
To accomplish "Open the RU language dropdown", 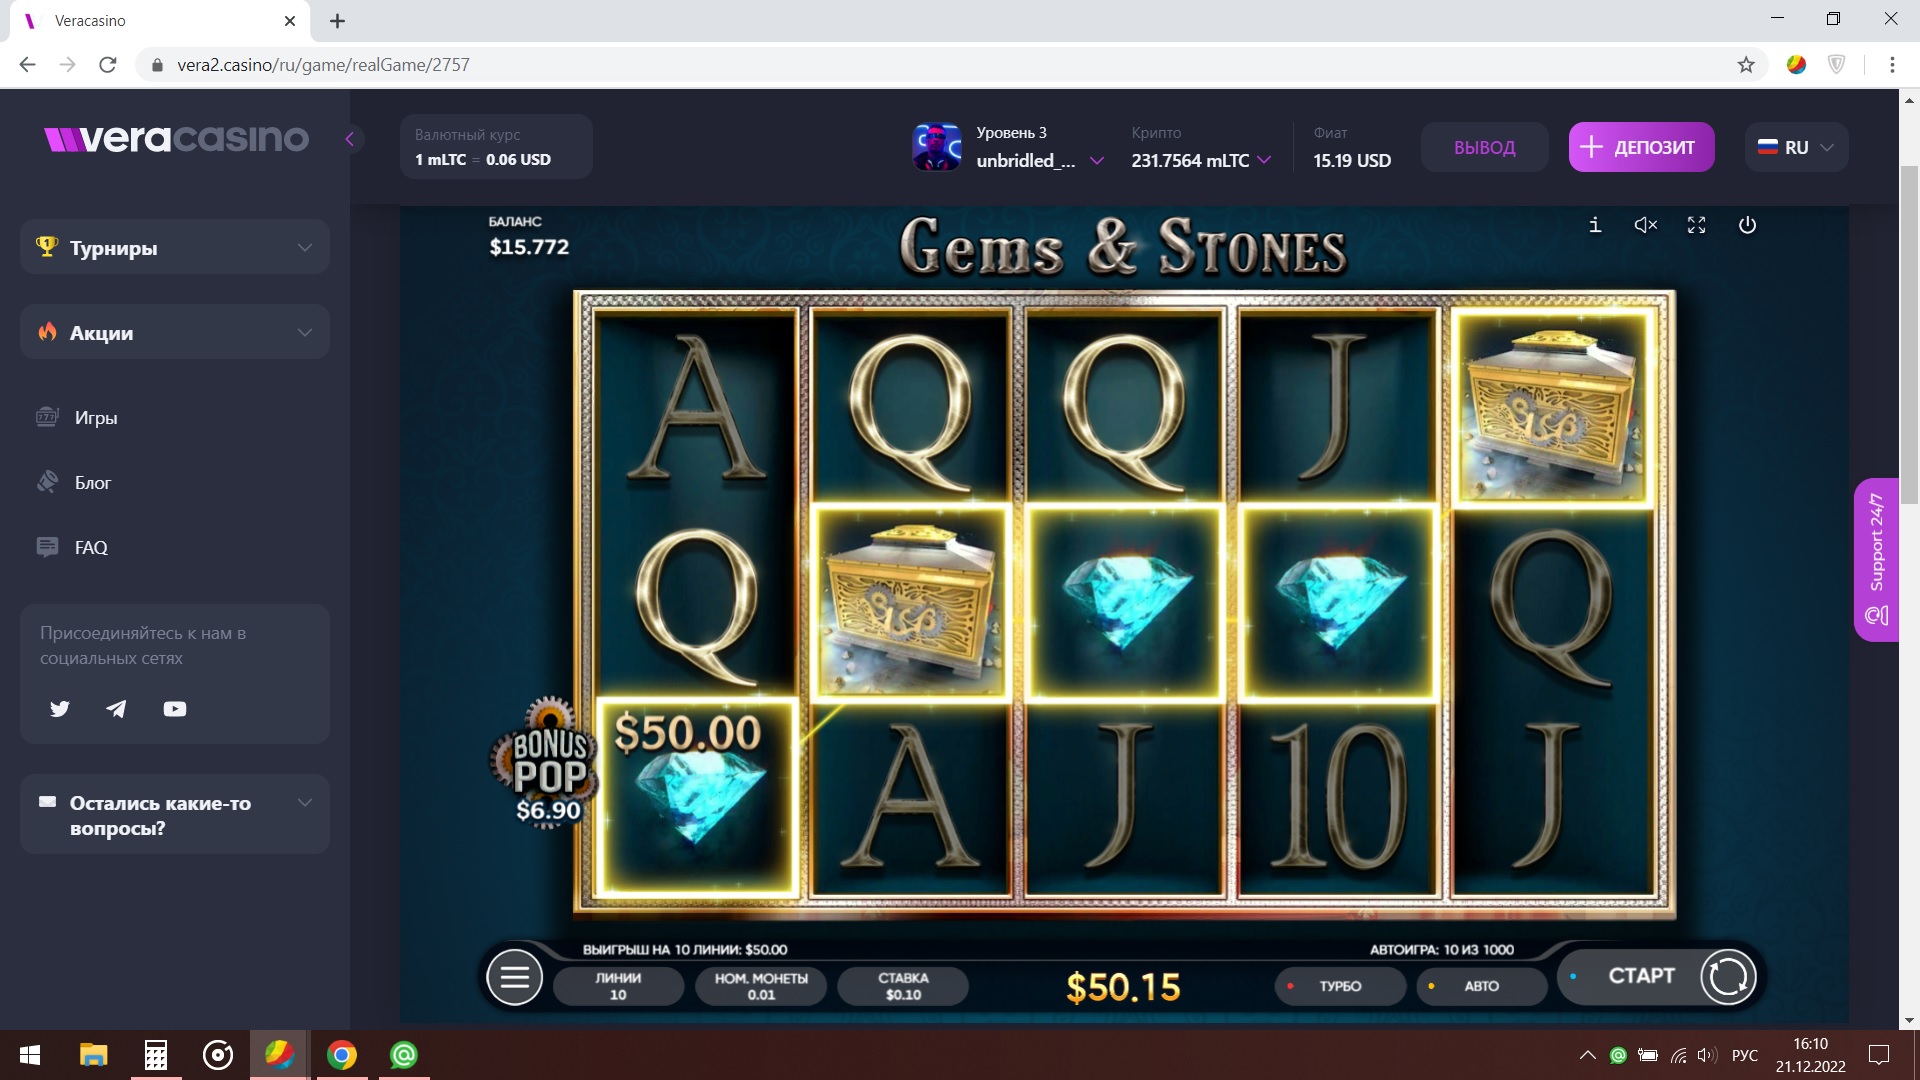I will click(x=1796, y=147).
